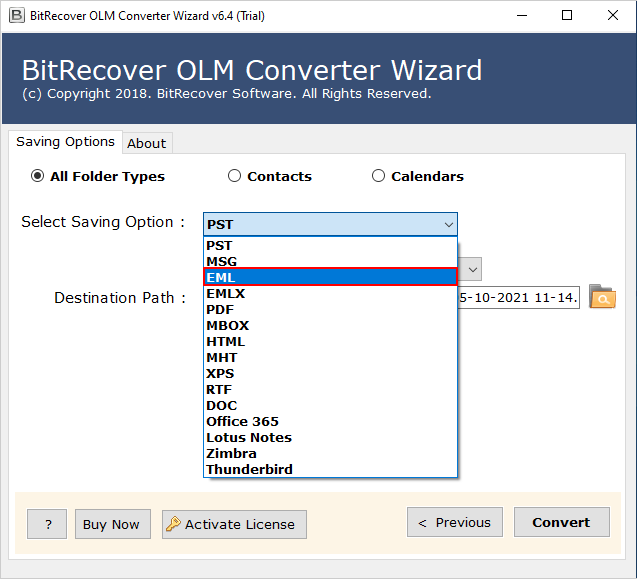Screen dimensions: 637x579
Task: Click the Activate License button
Action: tap(234, 524)
